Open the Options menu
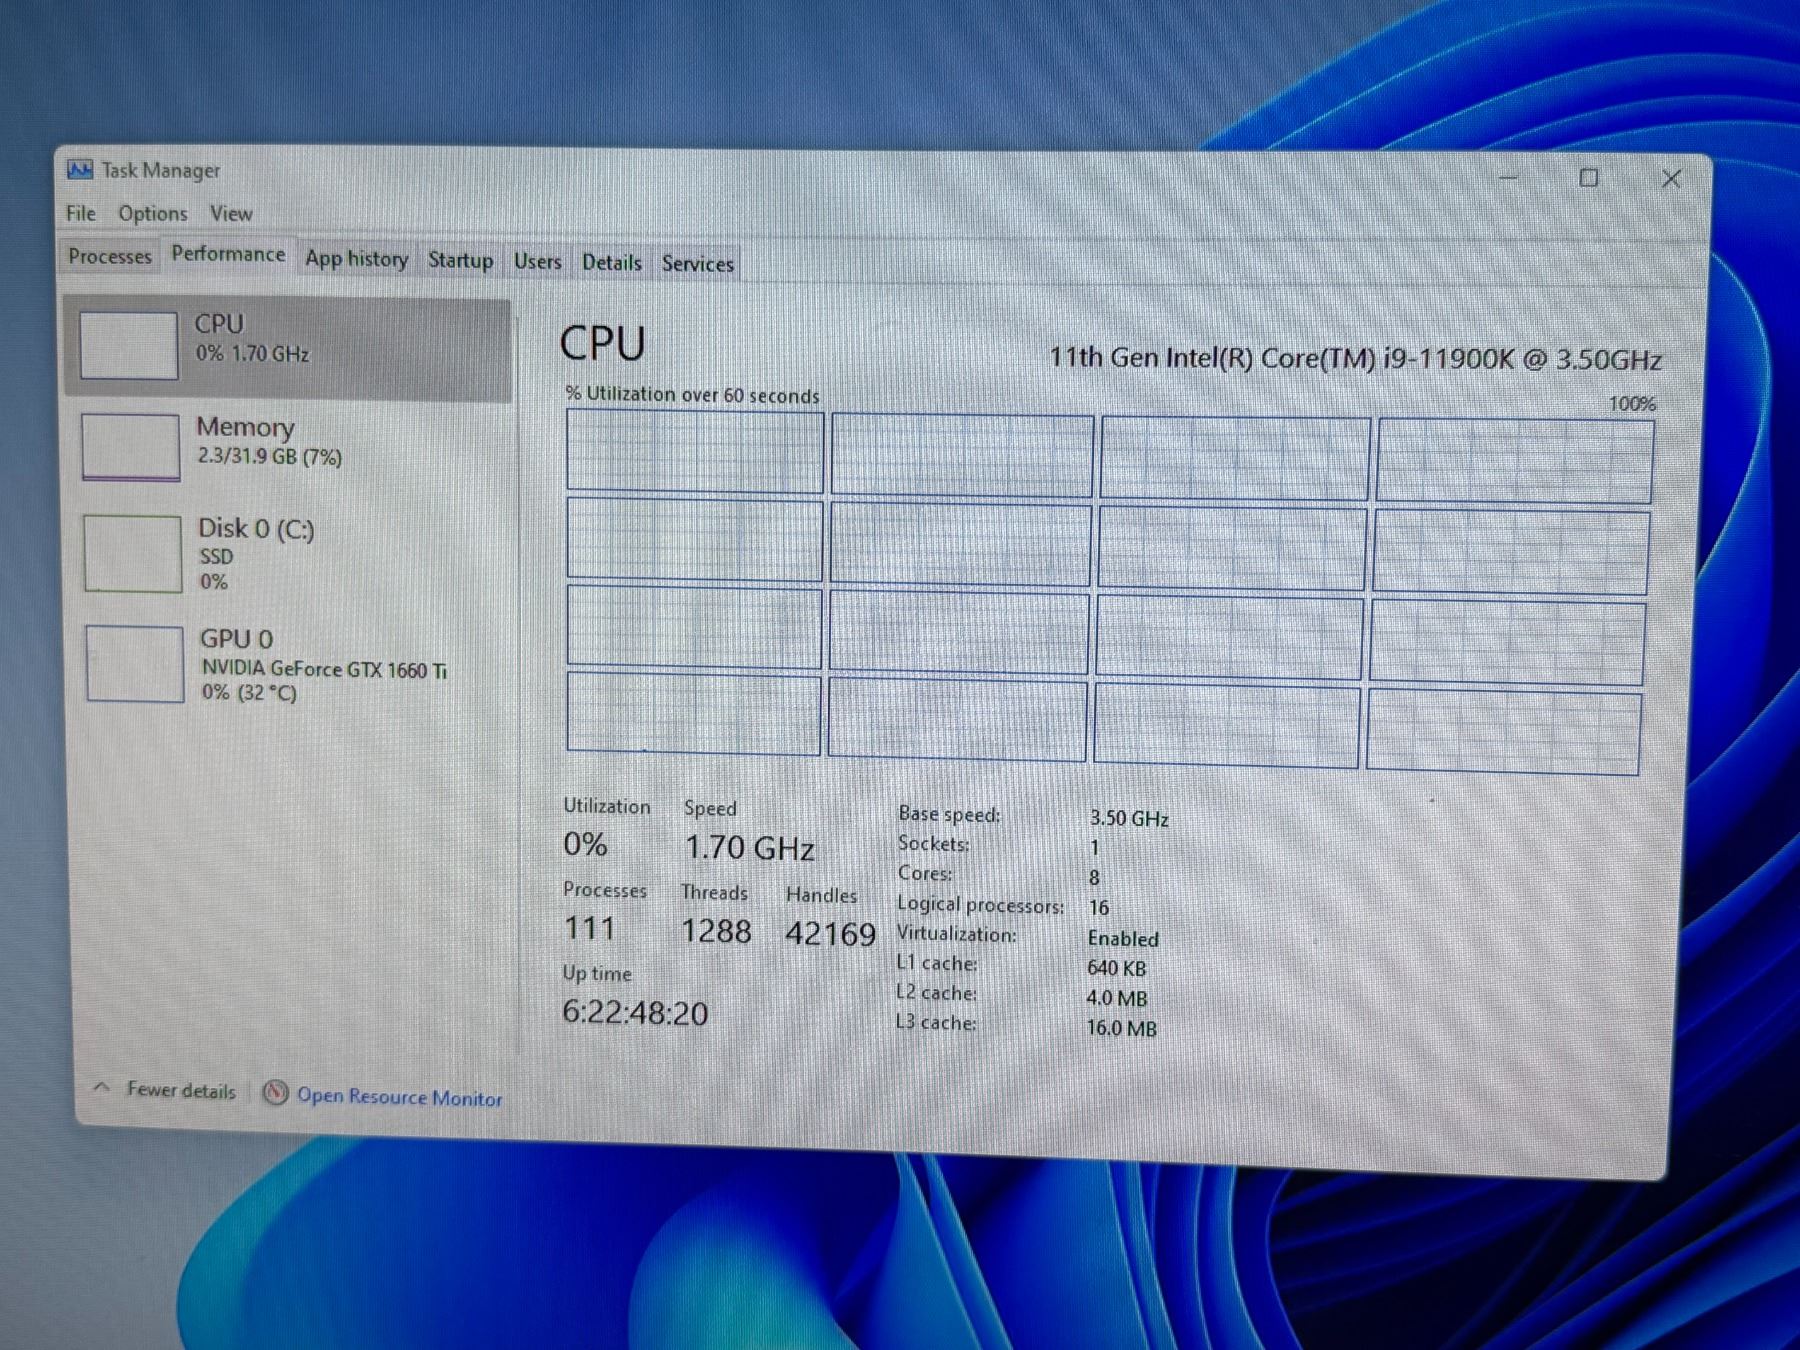The width and height of the screenshot is (1800, 1350). pyautogui.click(x=152, y=214)
